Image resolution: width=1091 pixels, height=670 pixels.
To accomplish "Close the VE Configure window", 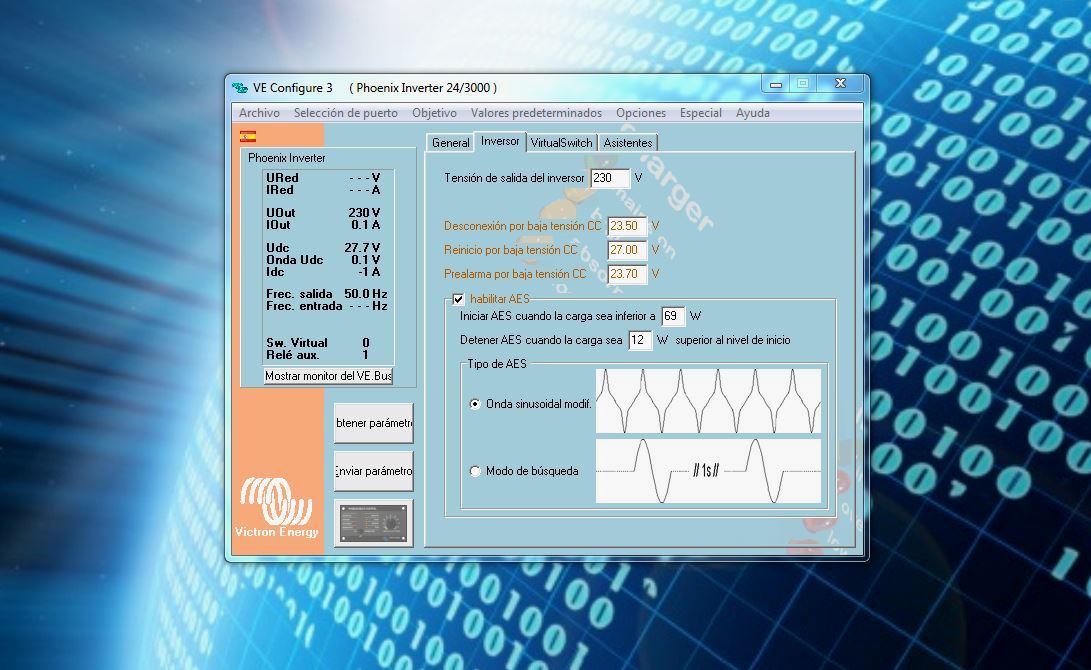I will [841, 83].
